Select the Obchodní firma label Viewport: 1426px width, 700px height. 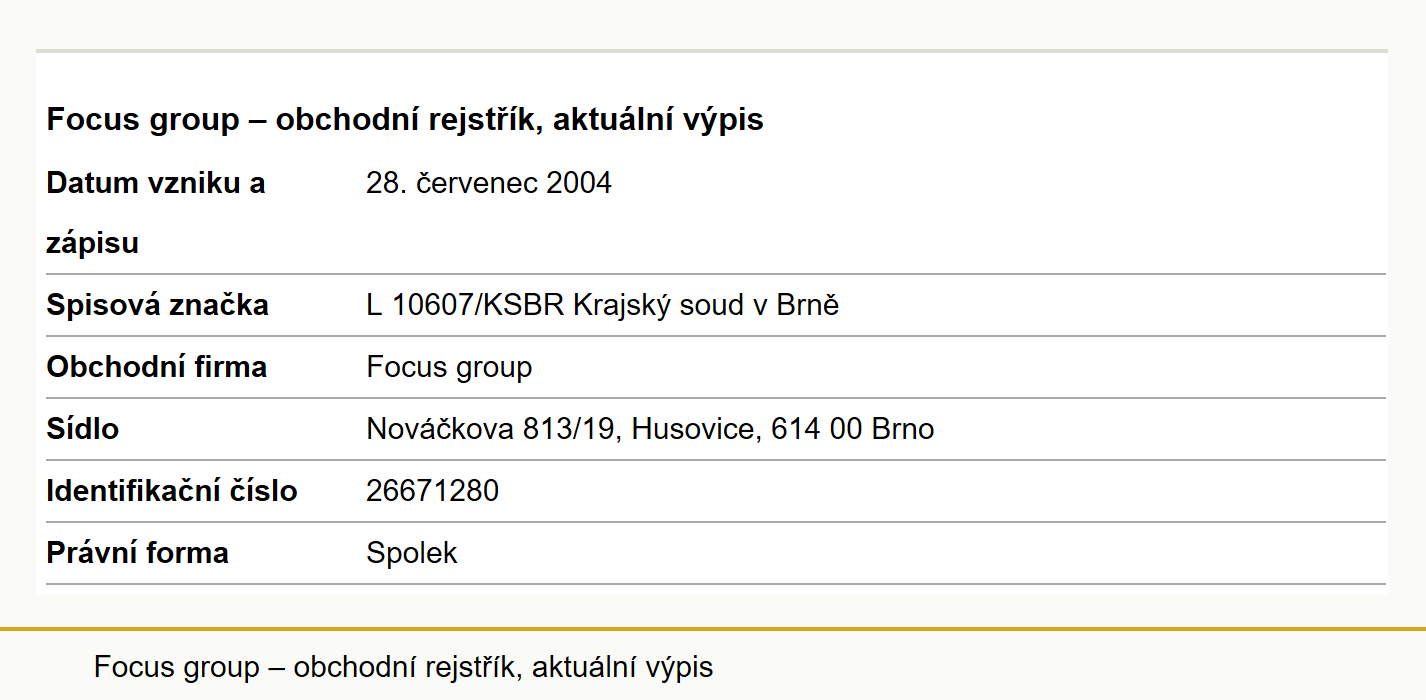tap(156, 367)
